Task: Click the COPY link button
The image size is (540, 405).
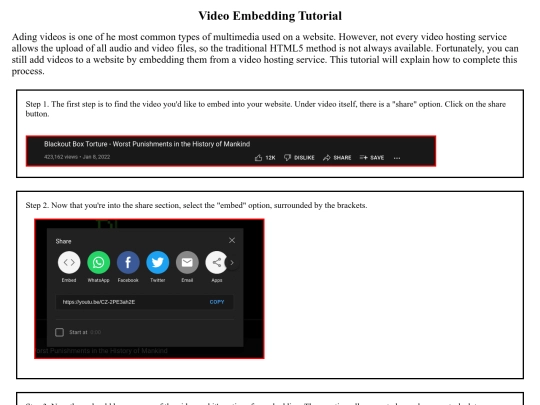Action: pyautogui.click(x=217, y=302)
